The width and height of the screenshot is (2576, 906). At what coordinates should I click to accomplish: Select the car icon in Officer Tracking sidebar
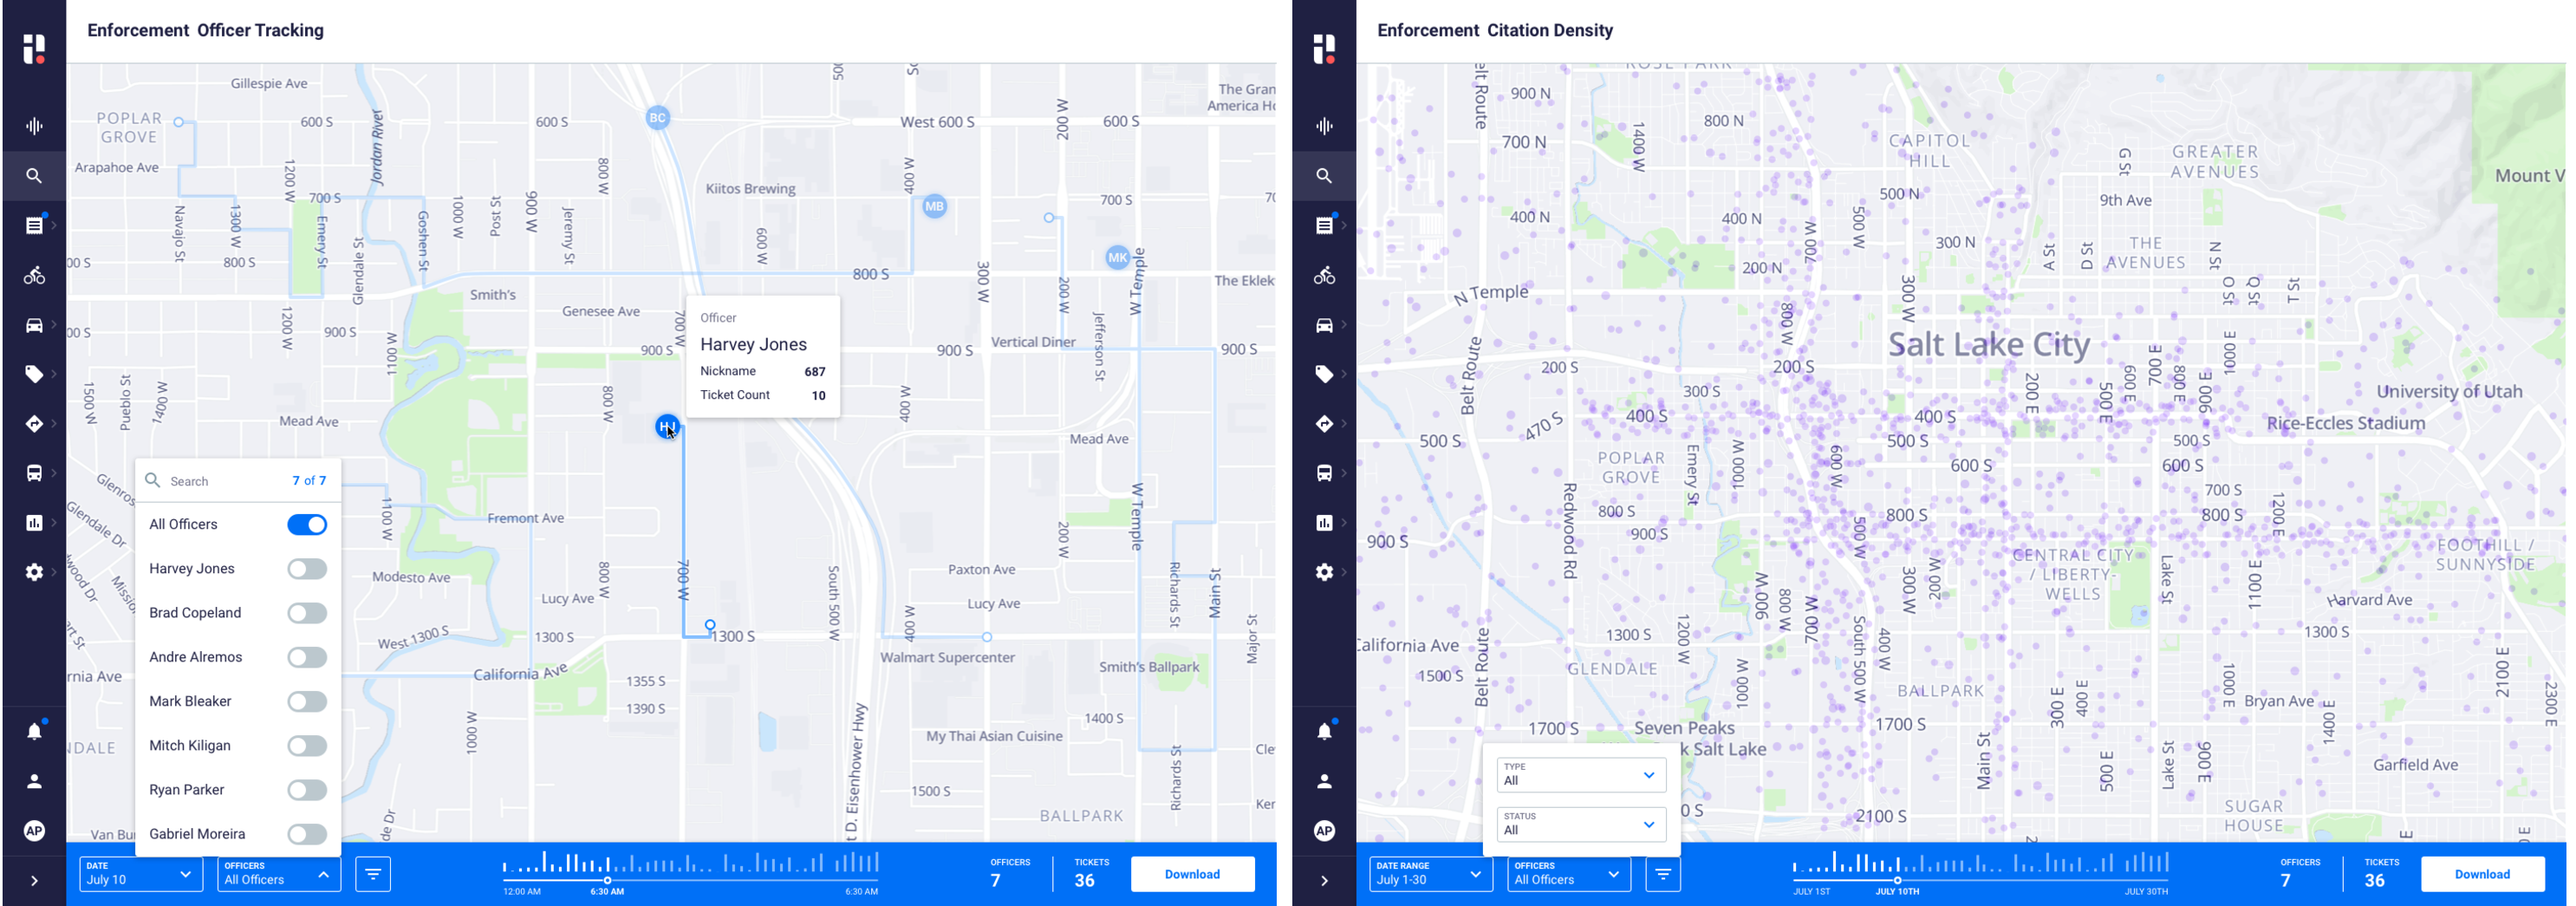coord(34,325)
